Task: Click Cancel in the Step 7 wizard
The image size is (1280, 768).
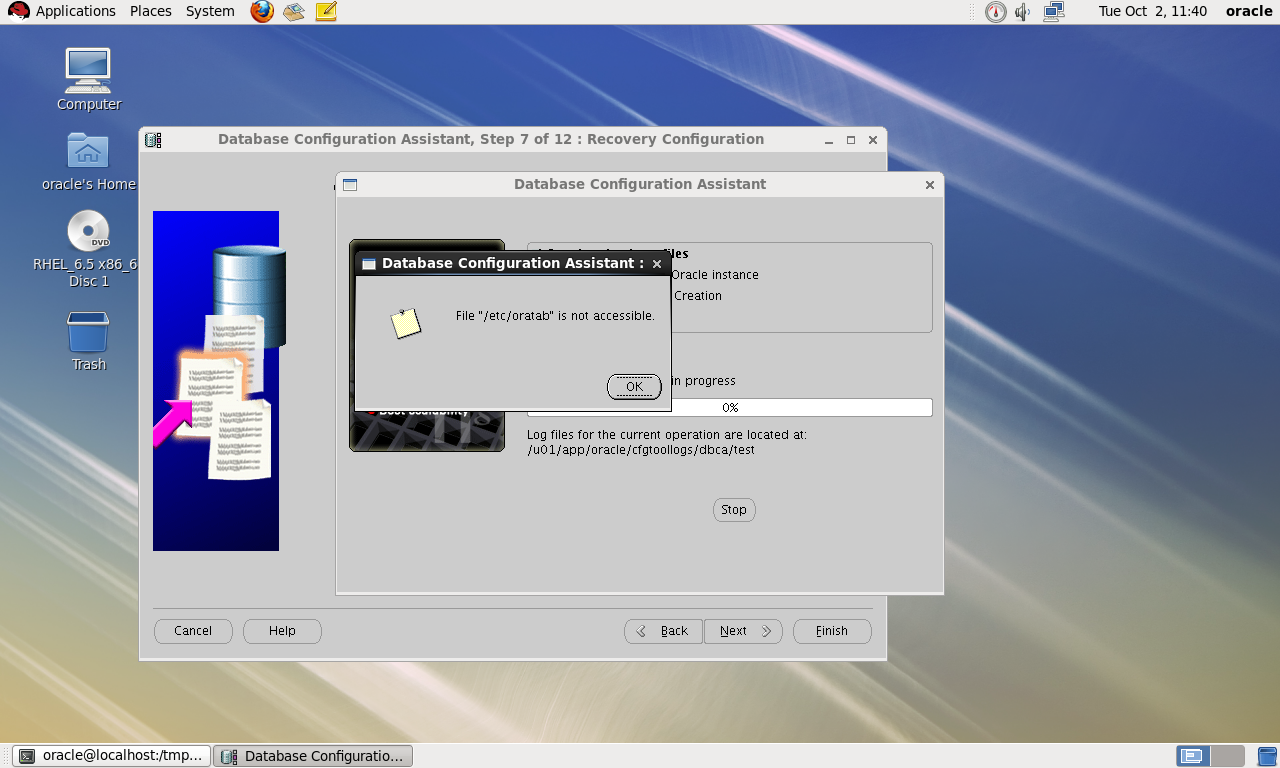Action: pyautogui.click(x=193, y=631)
